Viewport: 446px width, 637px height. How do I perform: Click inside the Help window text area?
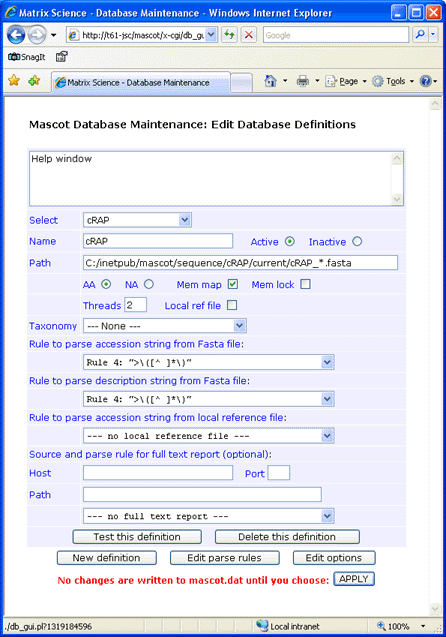point(210,178)
